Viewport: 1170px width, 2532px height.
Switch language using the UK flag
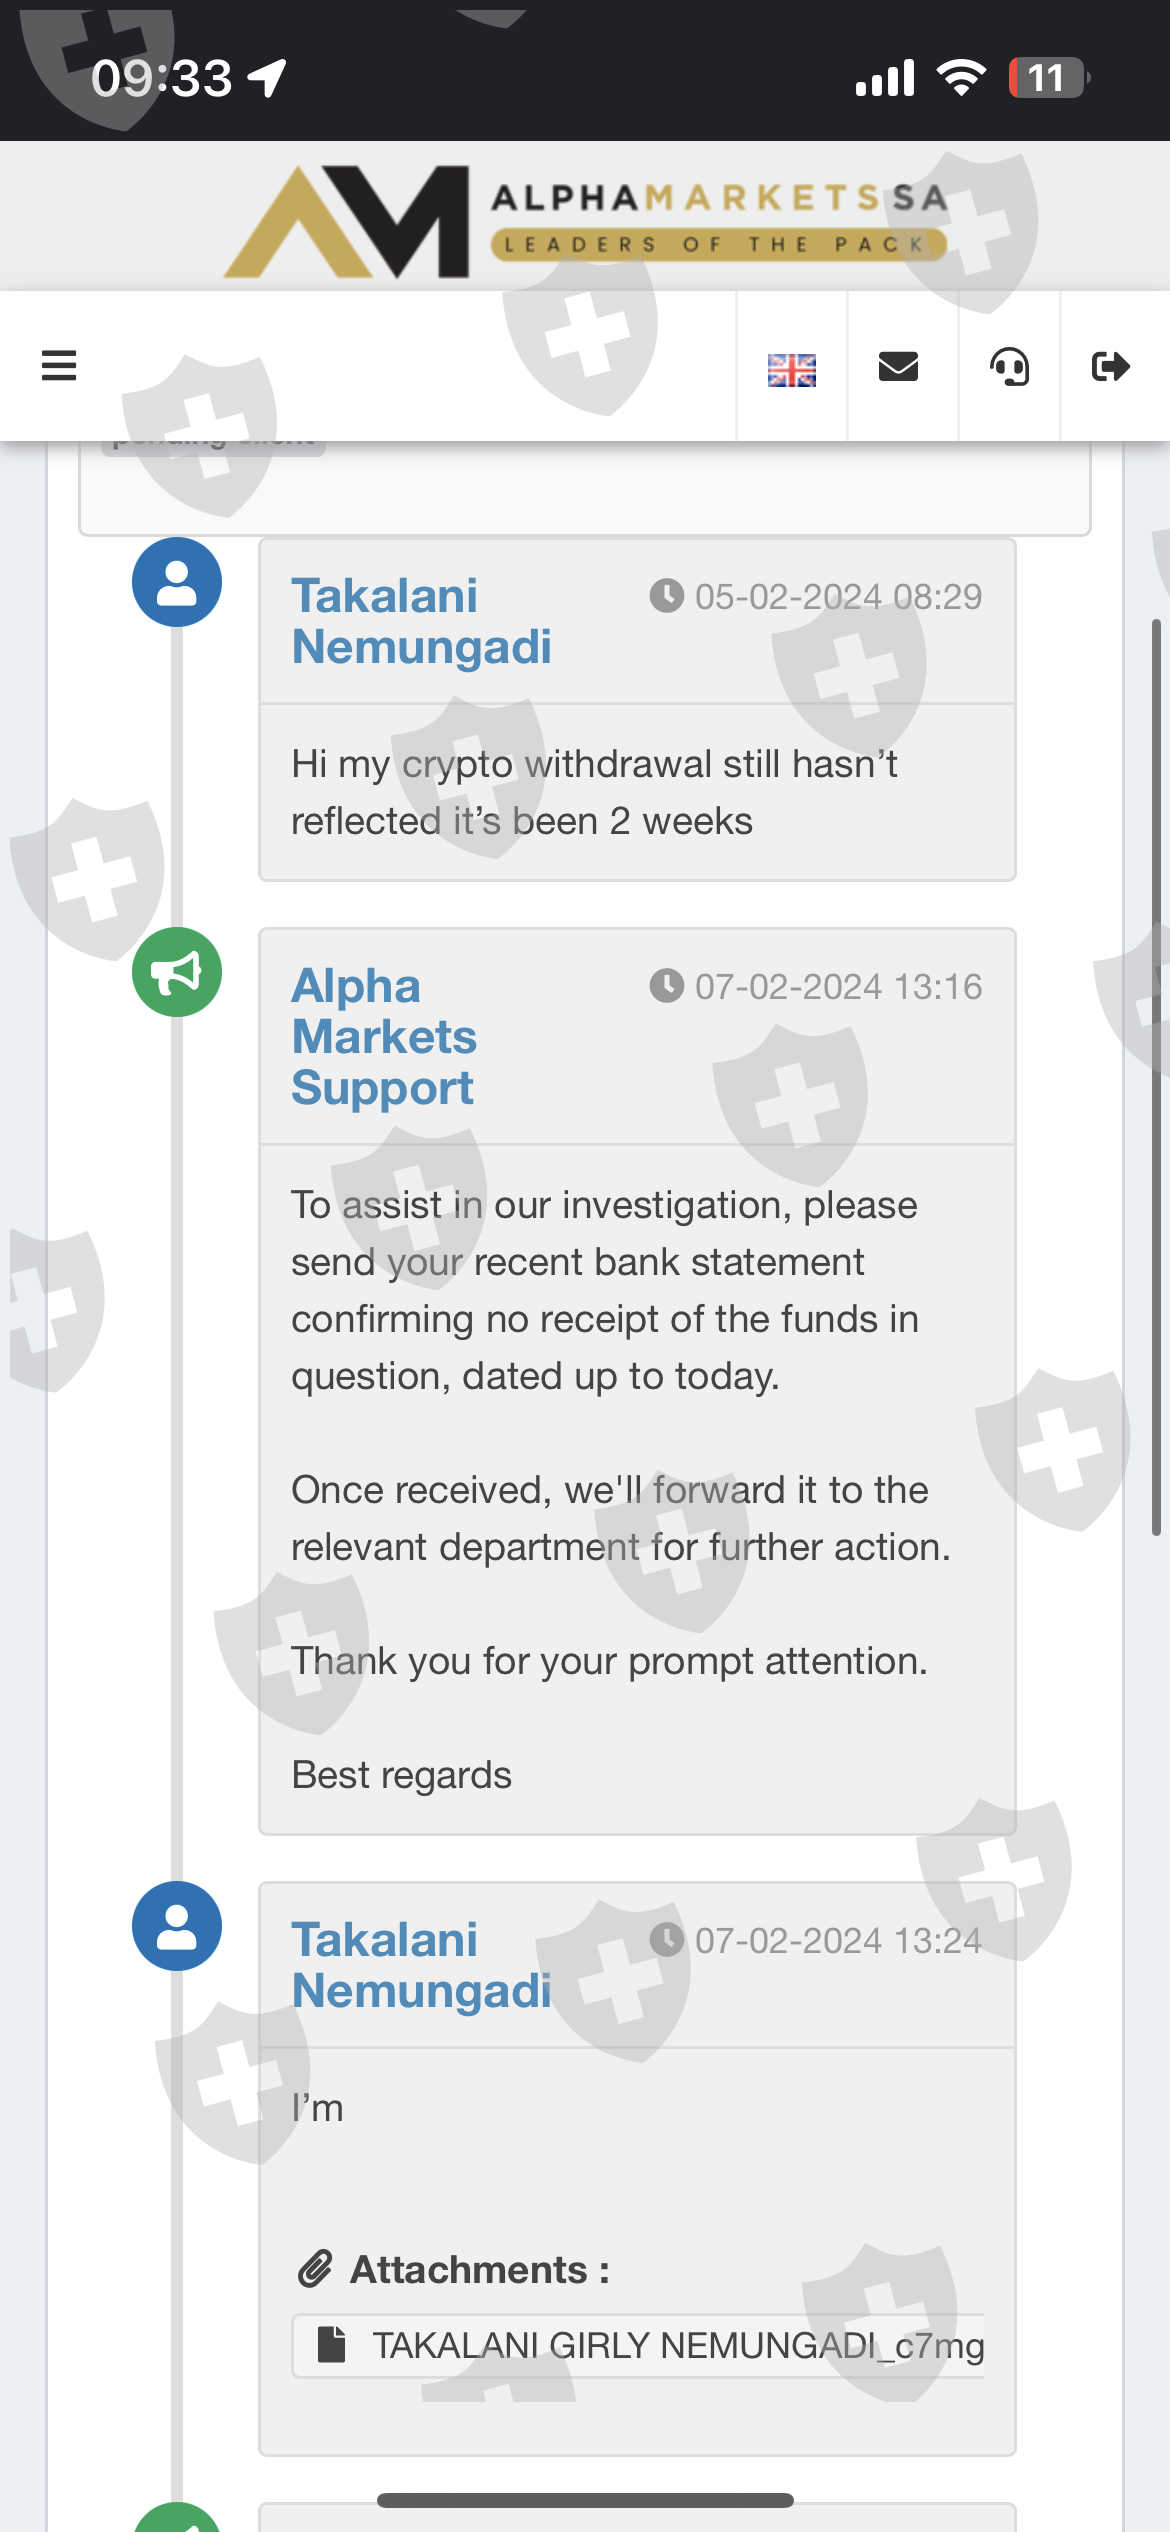click(x=791, y=369)
